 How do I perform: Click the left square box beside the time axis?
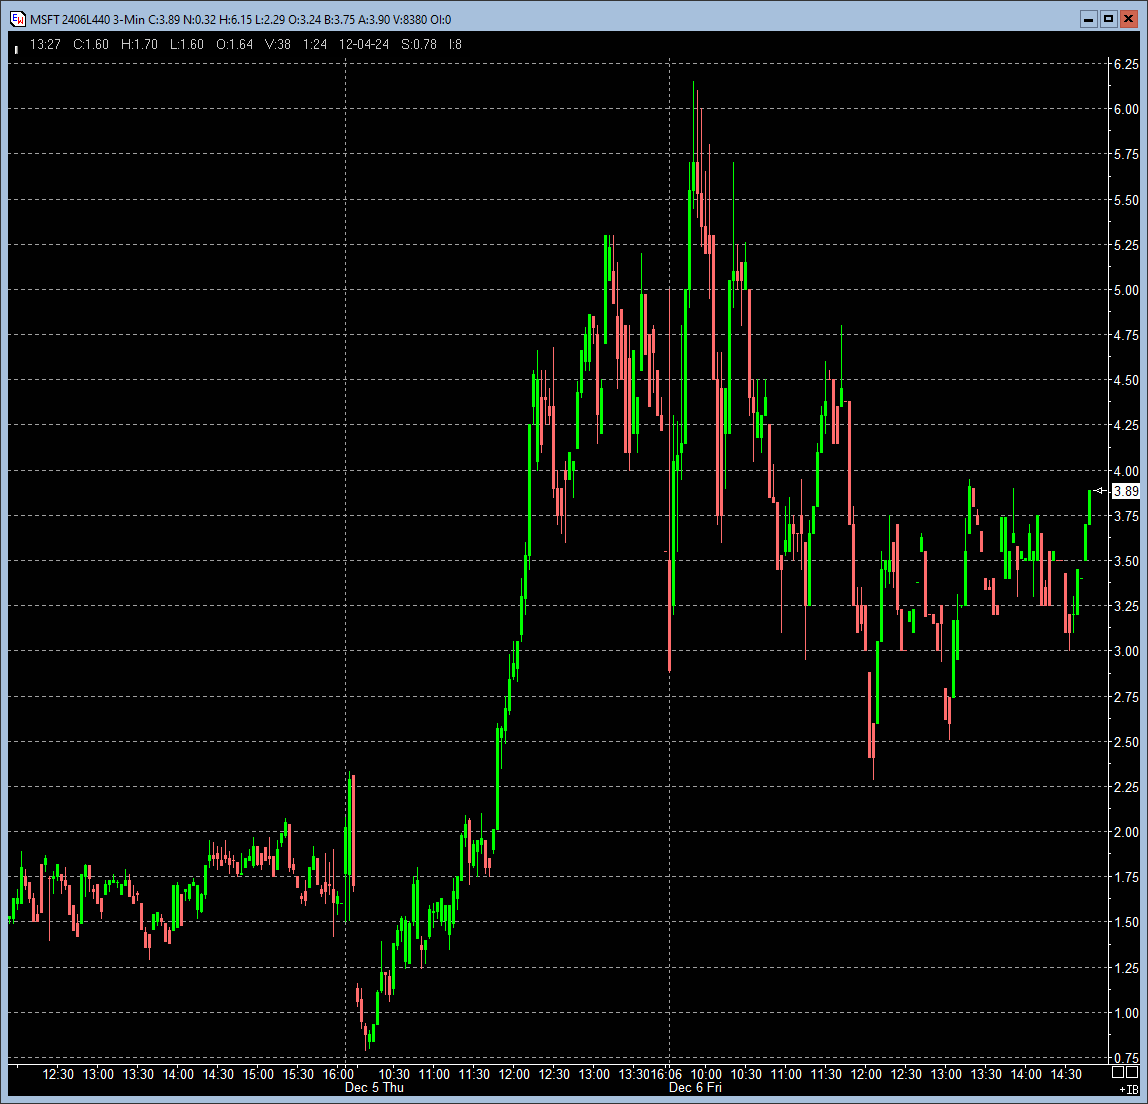pos(1118,1073)
